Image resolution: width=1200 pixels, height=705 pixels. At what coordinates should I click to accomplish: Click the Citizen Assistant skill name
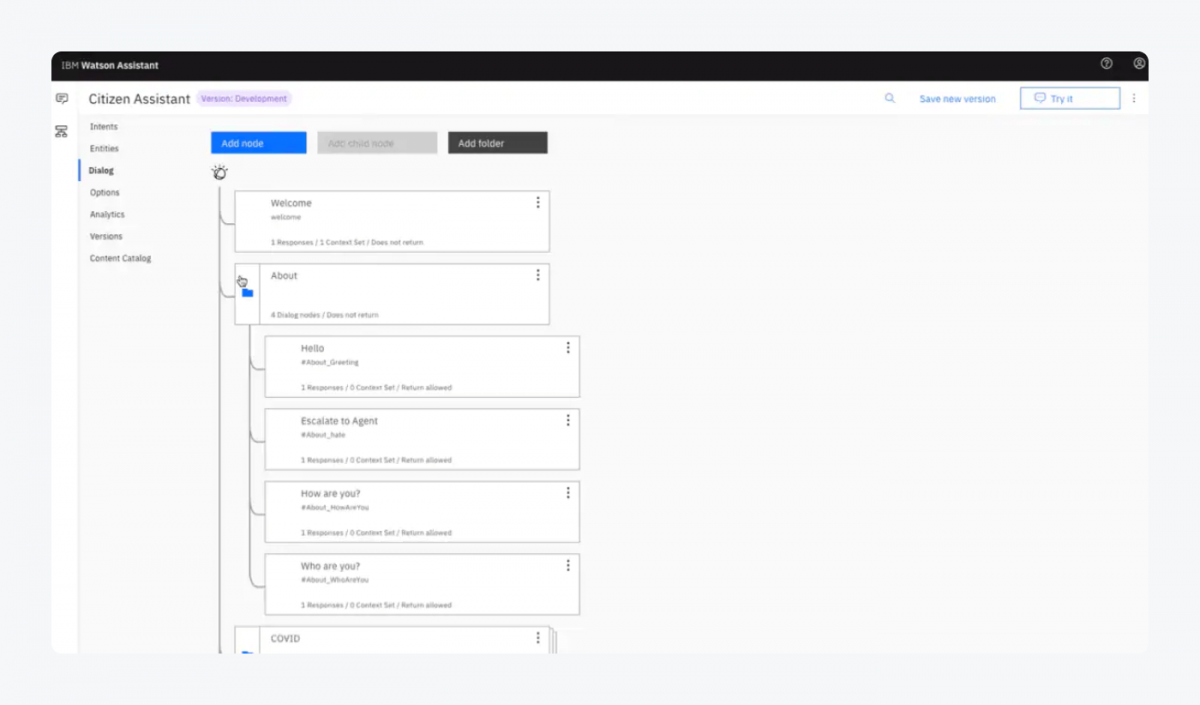pyautogui.click(x=139, y=99)
